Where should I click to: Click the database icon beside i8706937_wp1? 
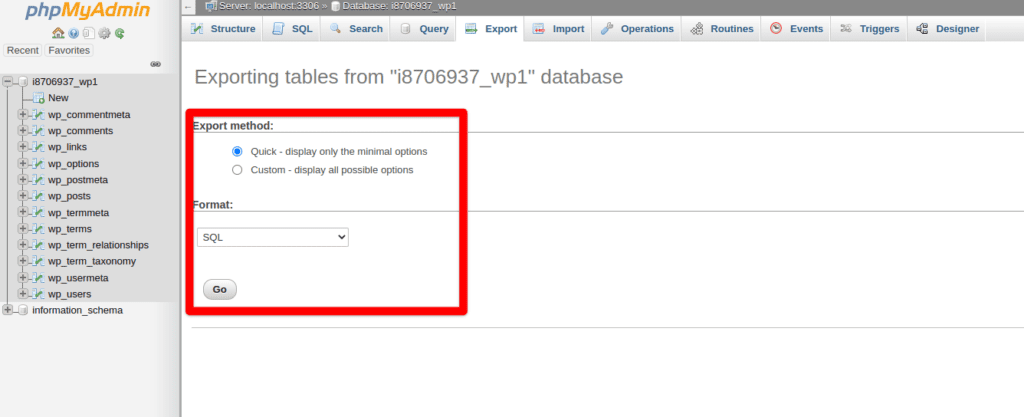pyautogui.click(x=23, y=82)
